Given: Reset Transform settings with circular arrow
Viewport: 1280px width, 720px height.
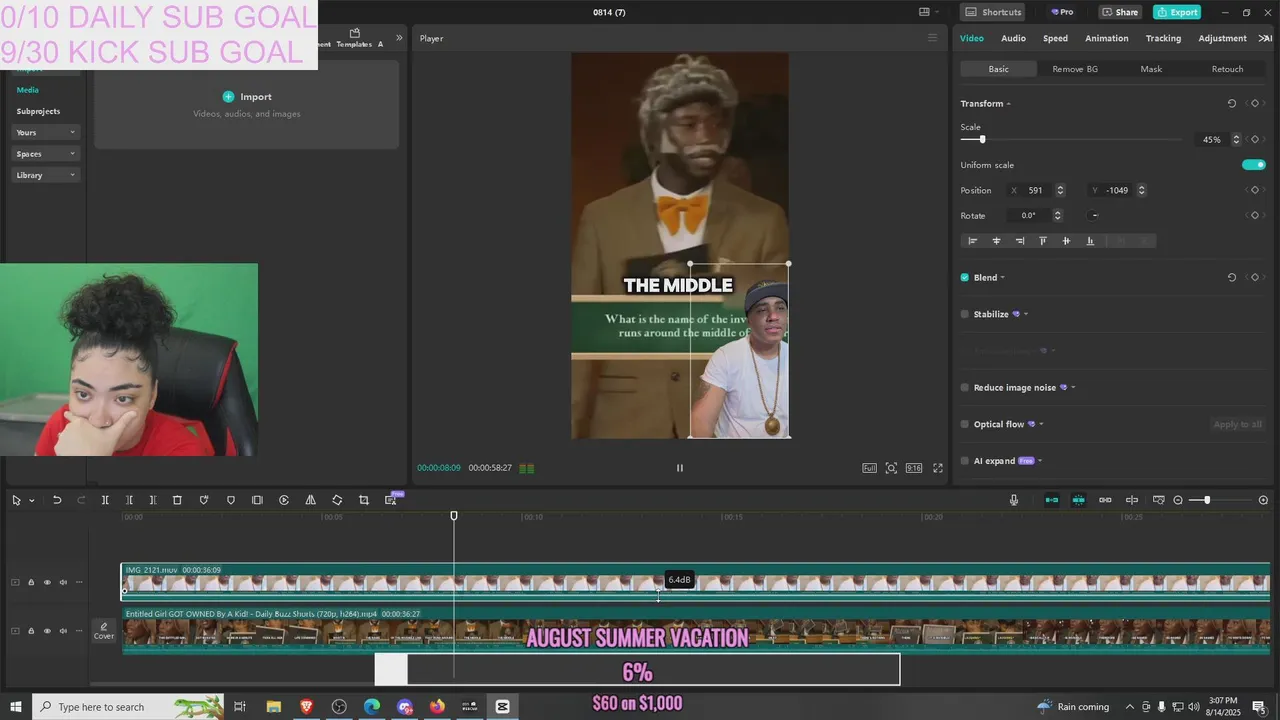Looking at the screenshot, I should 1232,104.
